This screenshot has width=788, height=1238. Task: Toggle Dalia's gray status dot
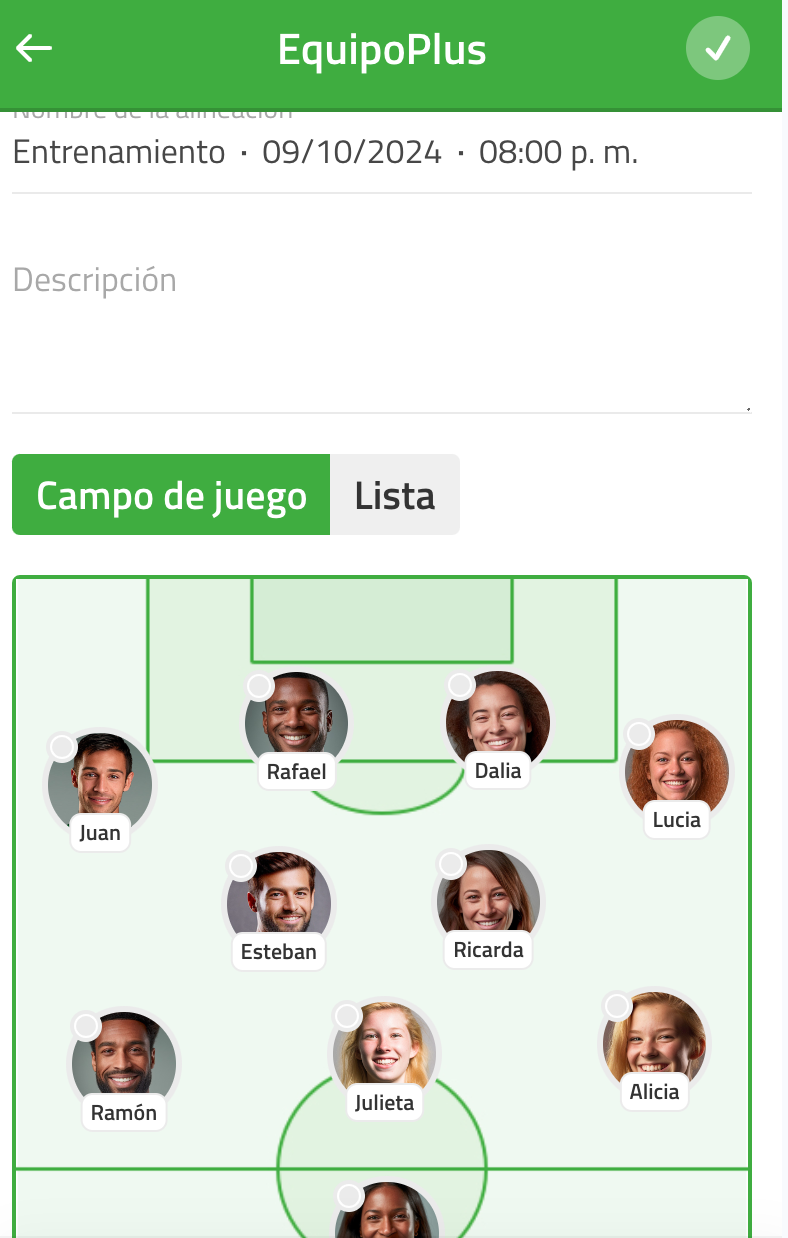click(460, 685)
